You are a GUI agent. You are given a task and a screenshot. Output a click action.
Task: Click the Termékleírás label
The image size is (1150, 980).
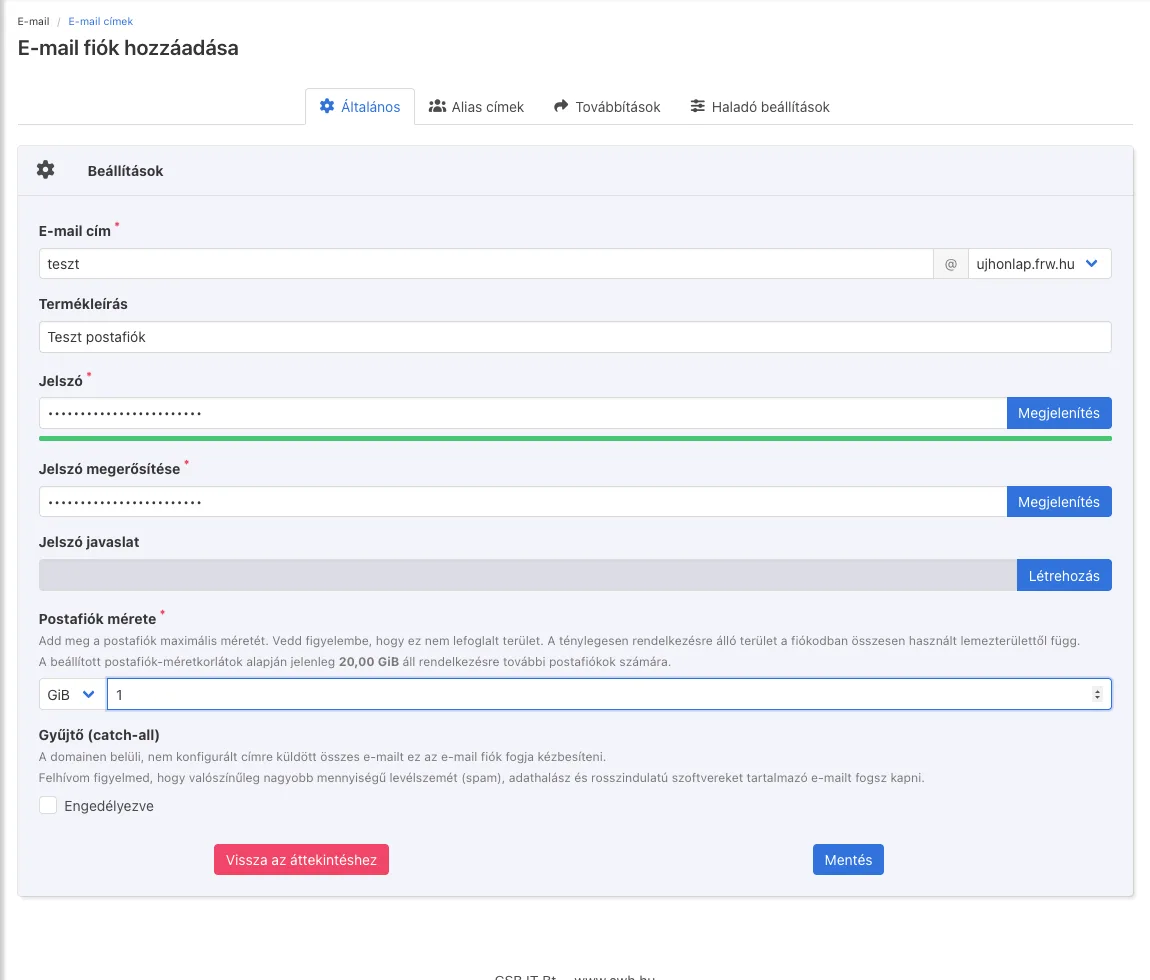click(83, 304)
